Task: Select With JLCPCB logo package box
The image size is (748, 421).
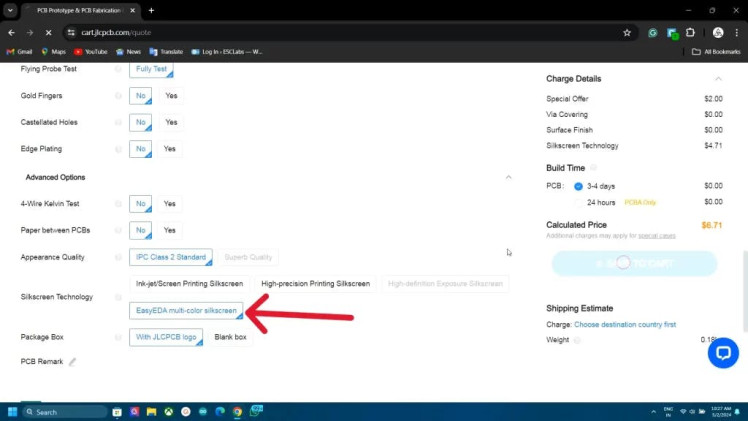Action: click(166, 337)
